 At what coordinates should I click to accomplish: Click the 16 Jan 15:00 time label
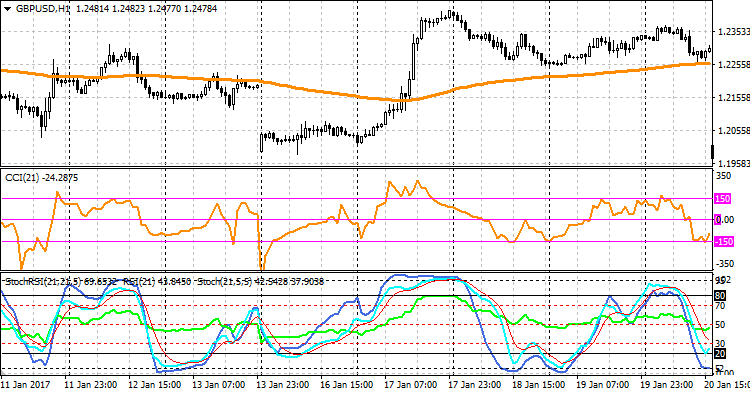click(346, 385)
